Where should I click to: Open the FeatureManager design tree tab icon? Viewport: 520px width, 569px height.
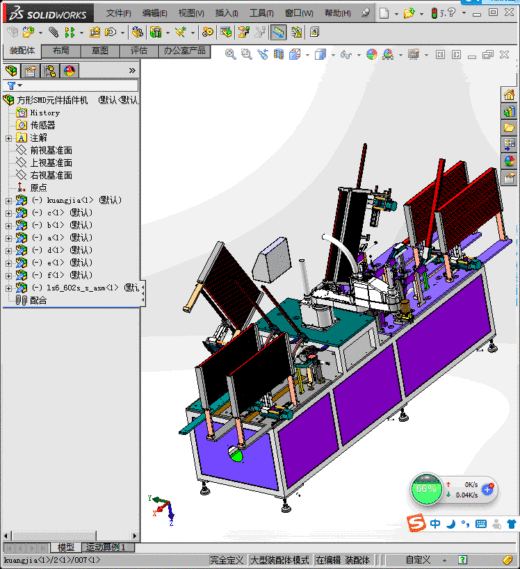(12, 71)
